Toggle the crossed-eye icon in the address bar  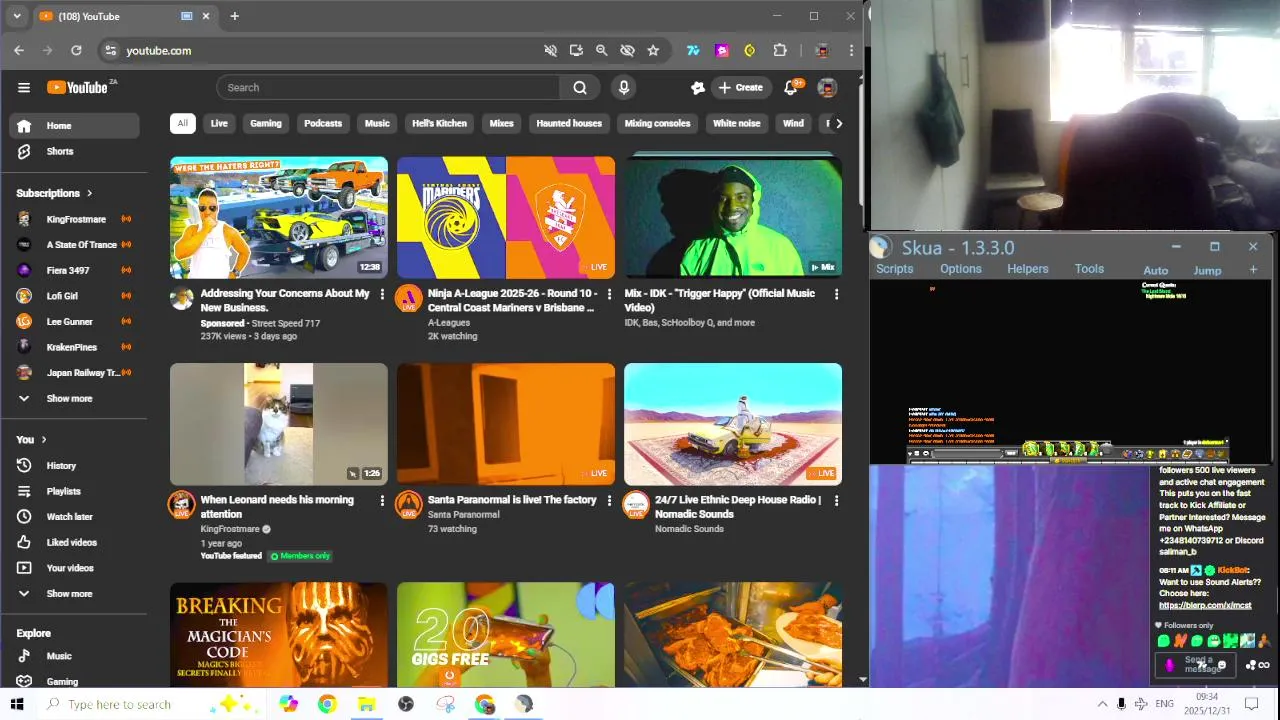tap(627, 50)
